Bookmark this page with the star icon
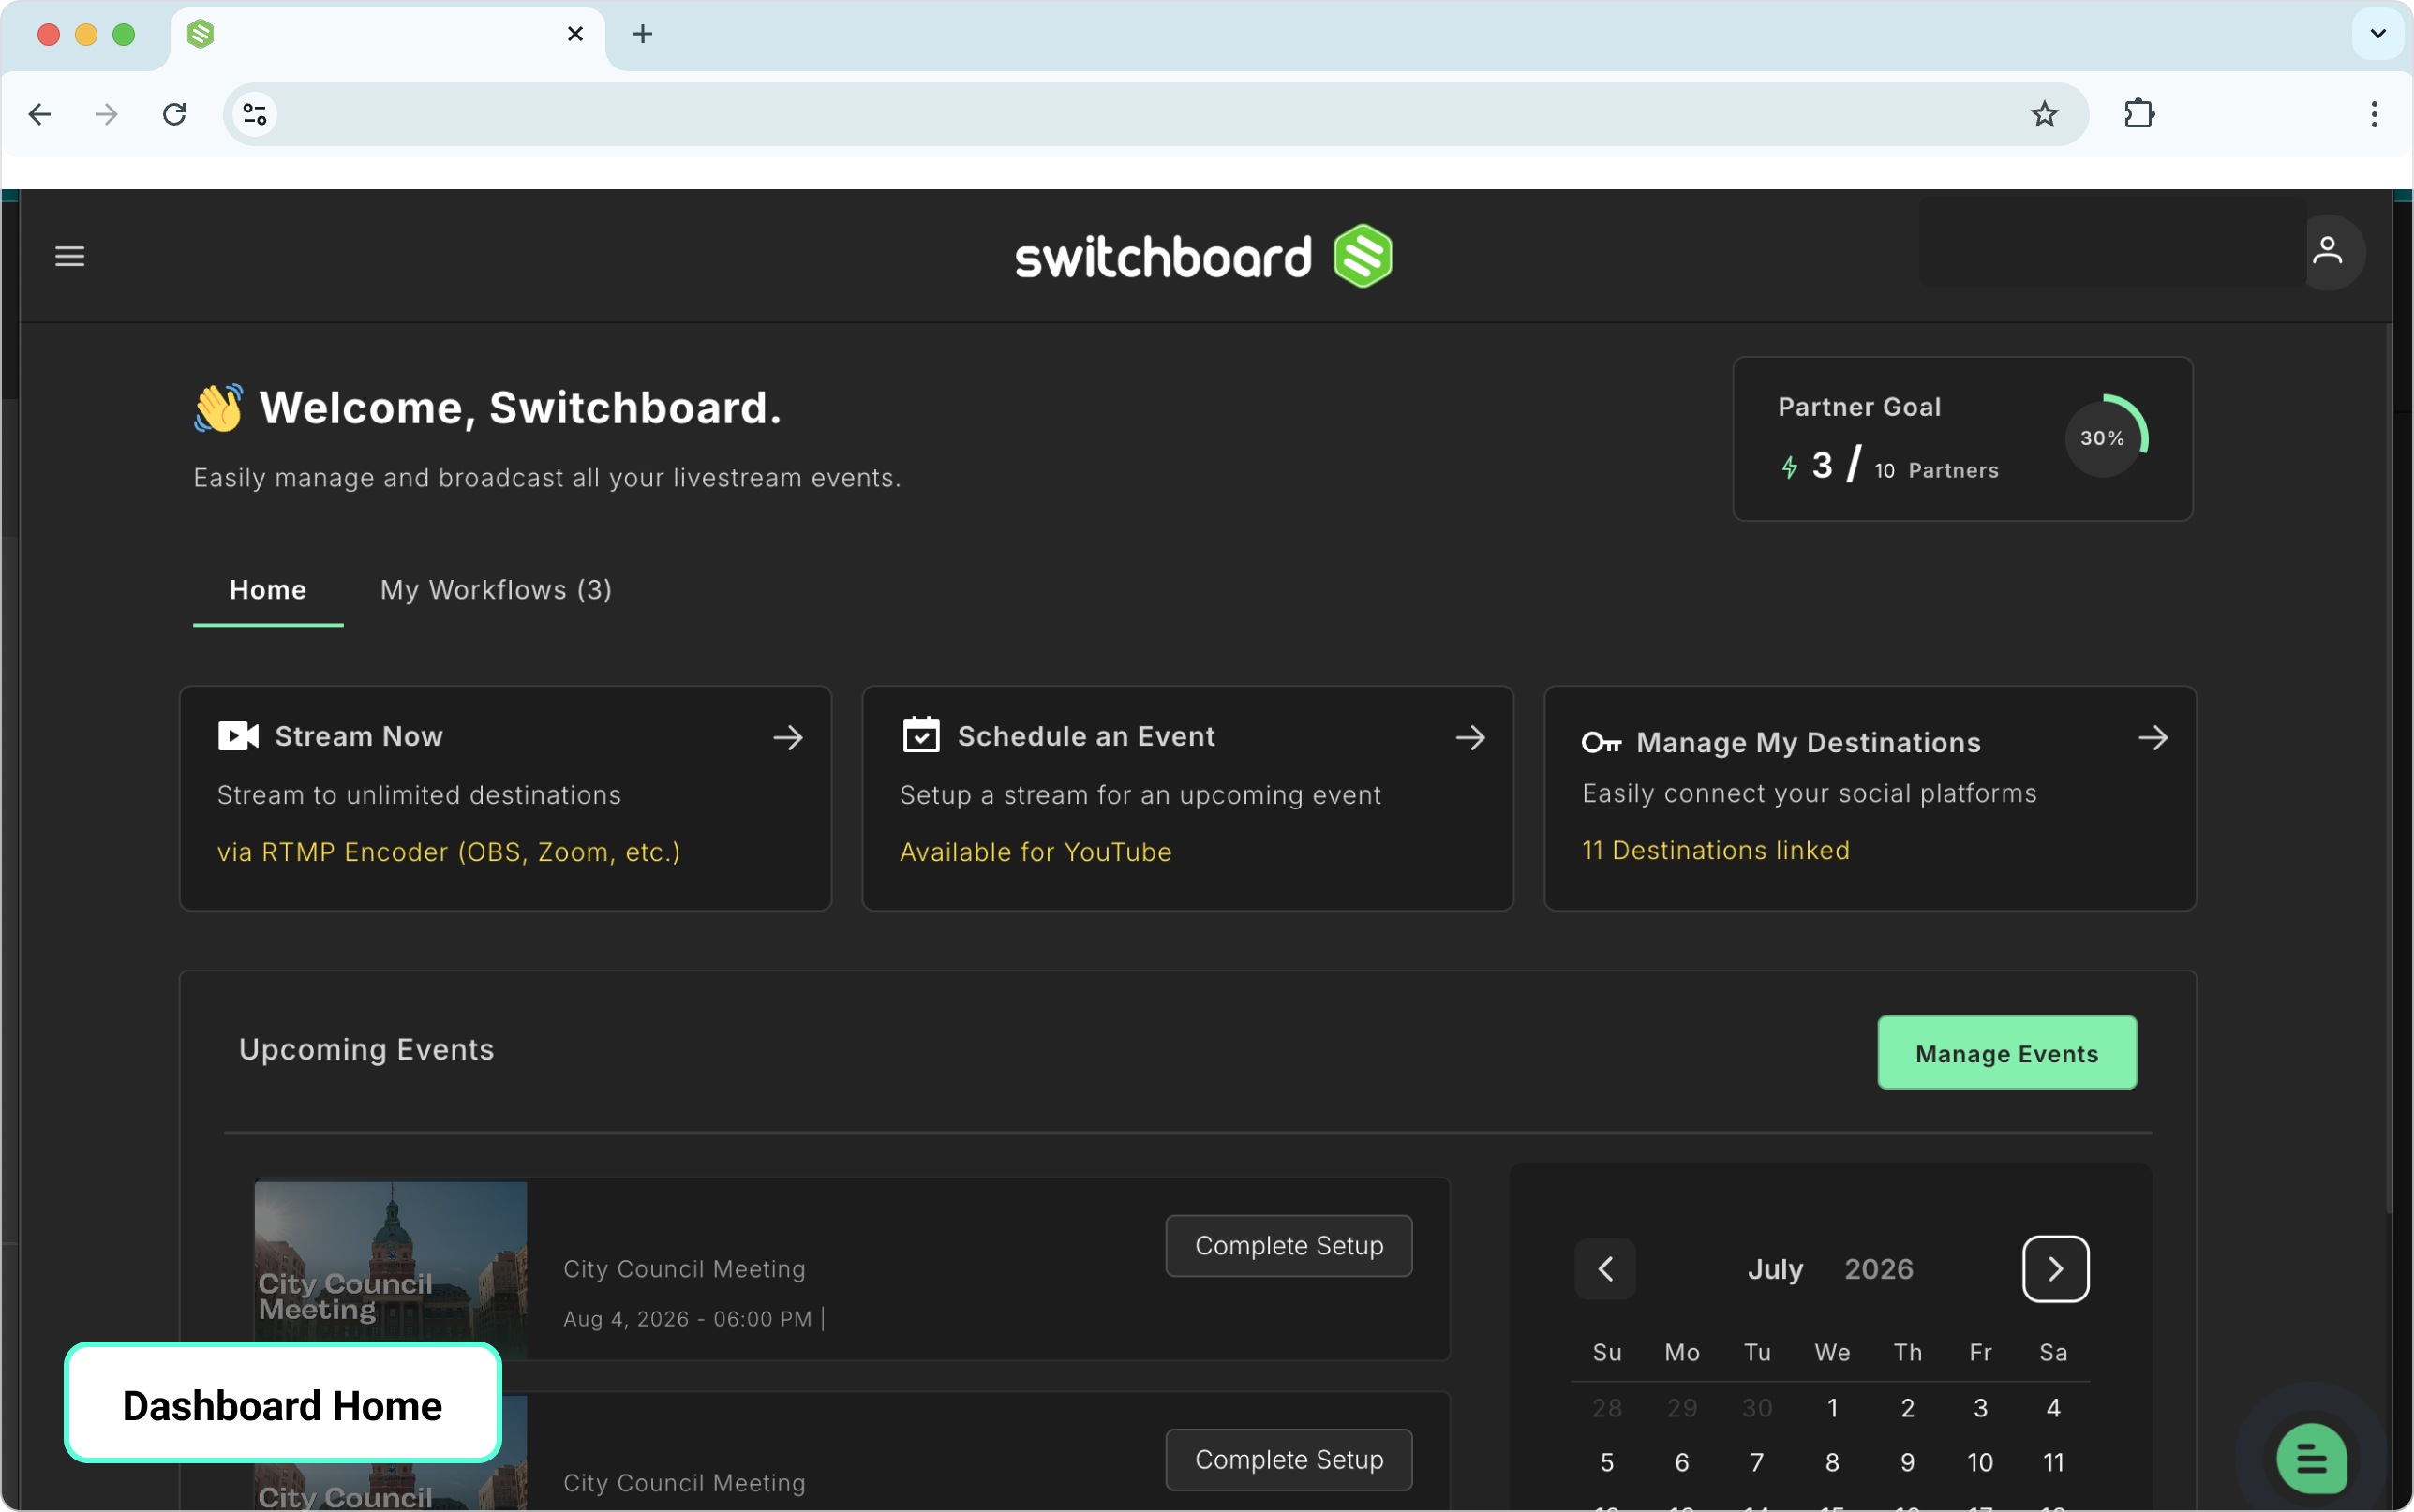Screen dimensions: 2414x1512 click(2045, 114)
